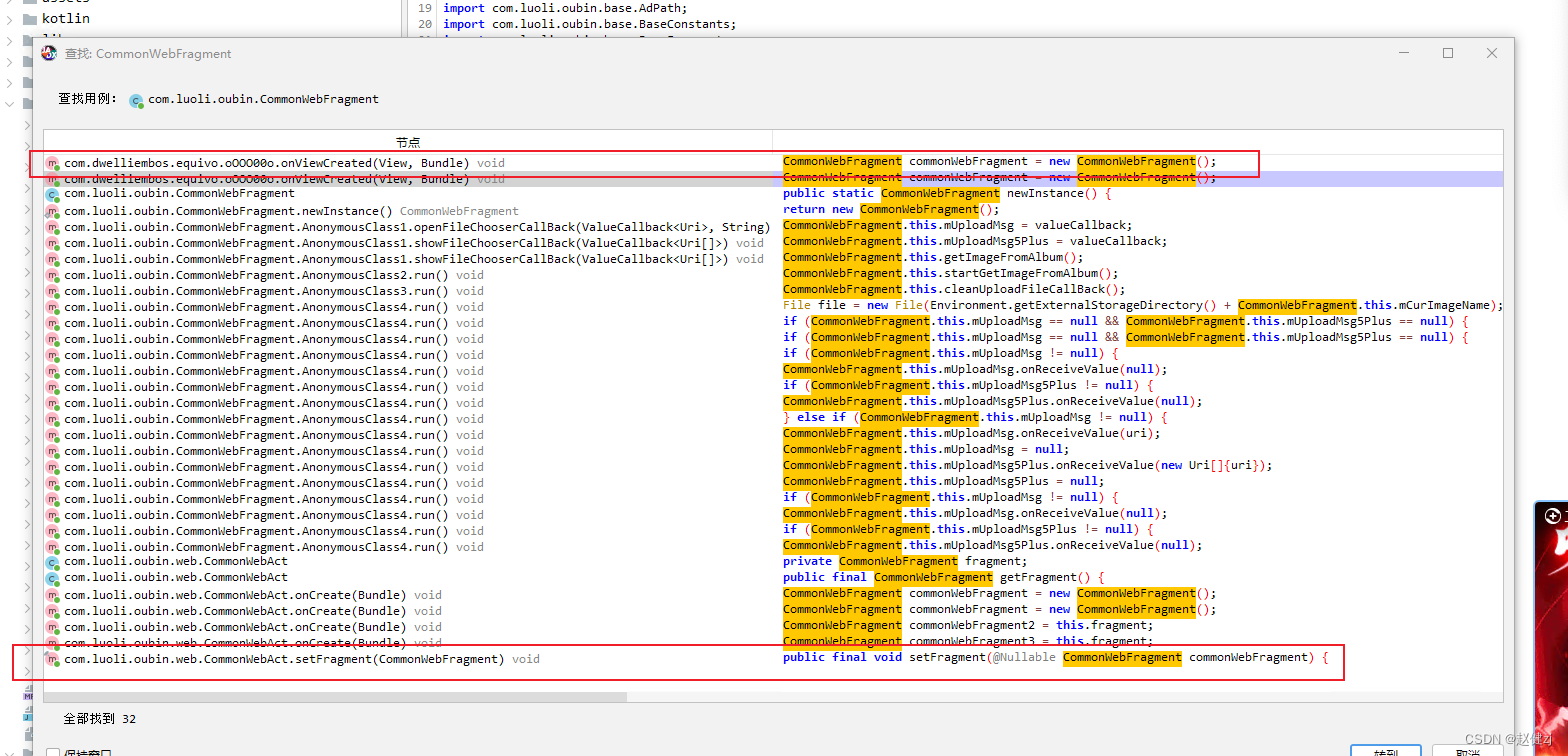The height and width of the screenshot is (756, 1568).
Task: Click import line 'com.luoli.oubin.base.AdPath' in background editor
Action: click(x=565, y=8)
